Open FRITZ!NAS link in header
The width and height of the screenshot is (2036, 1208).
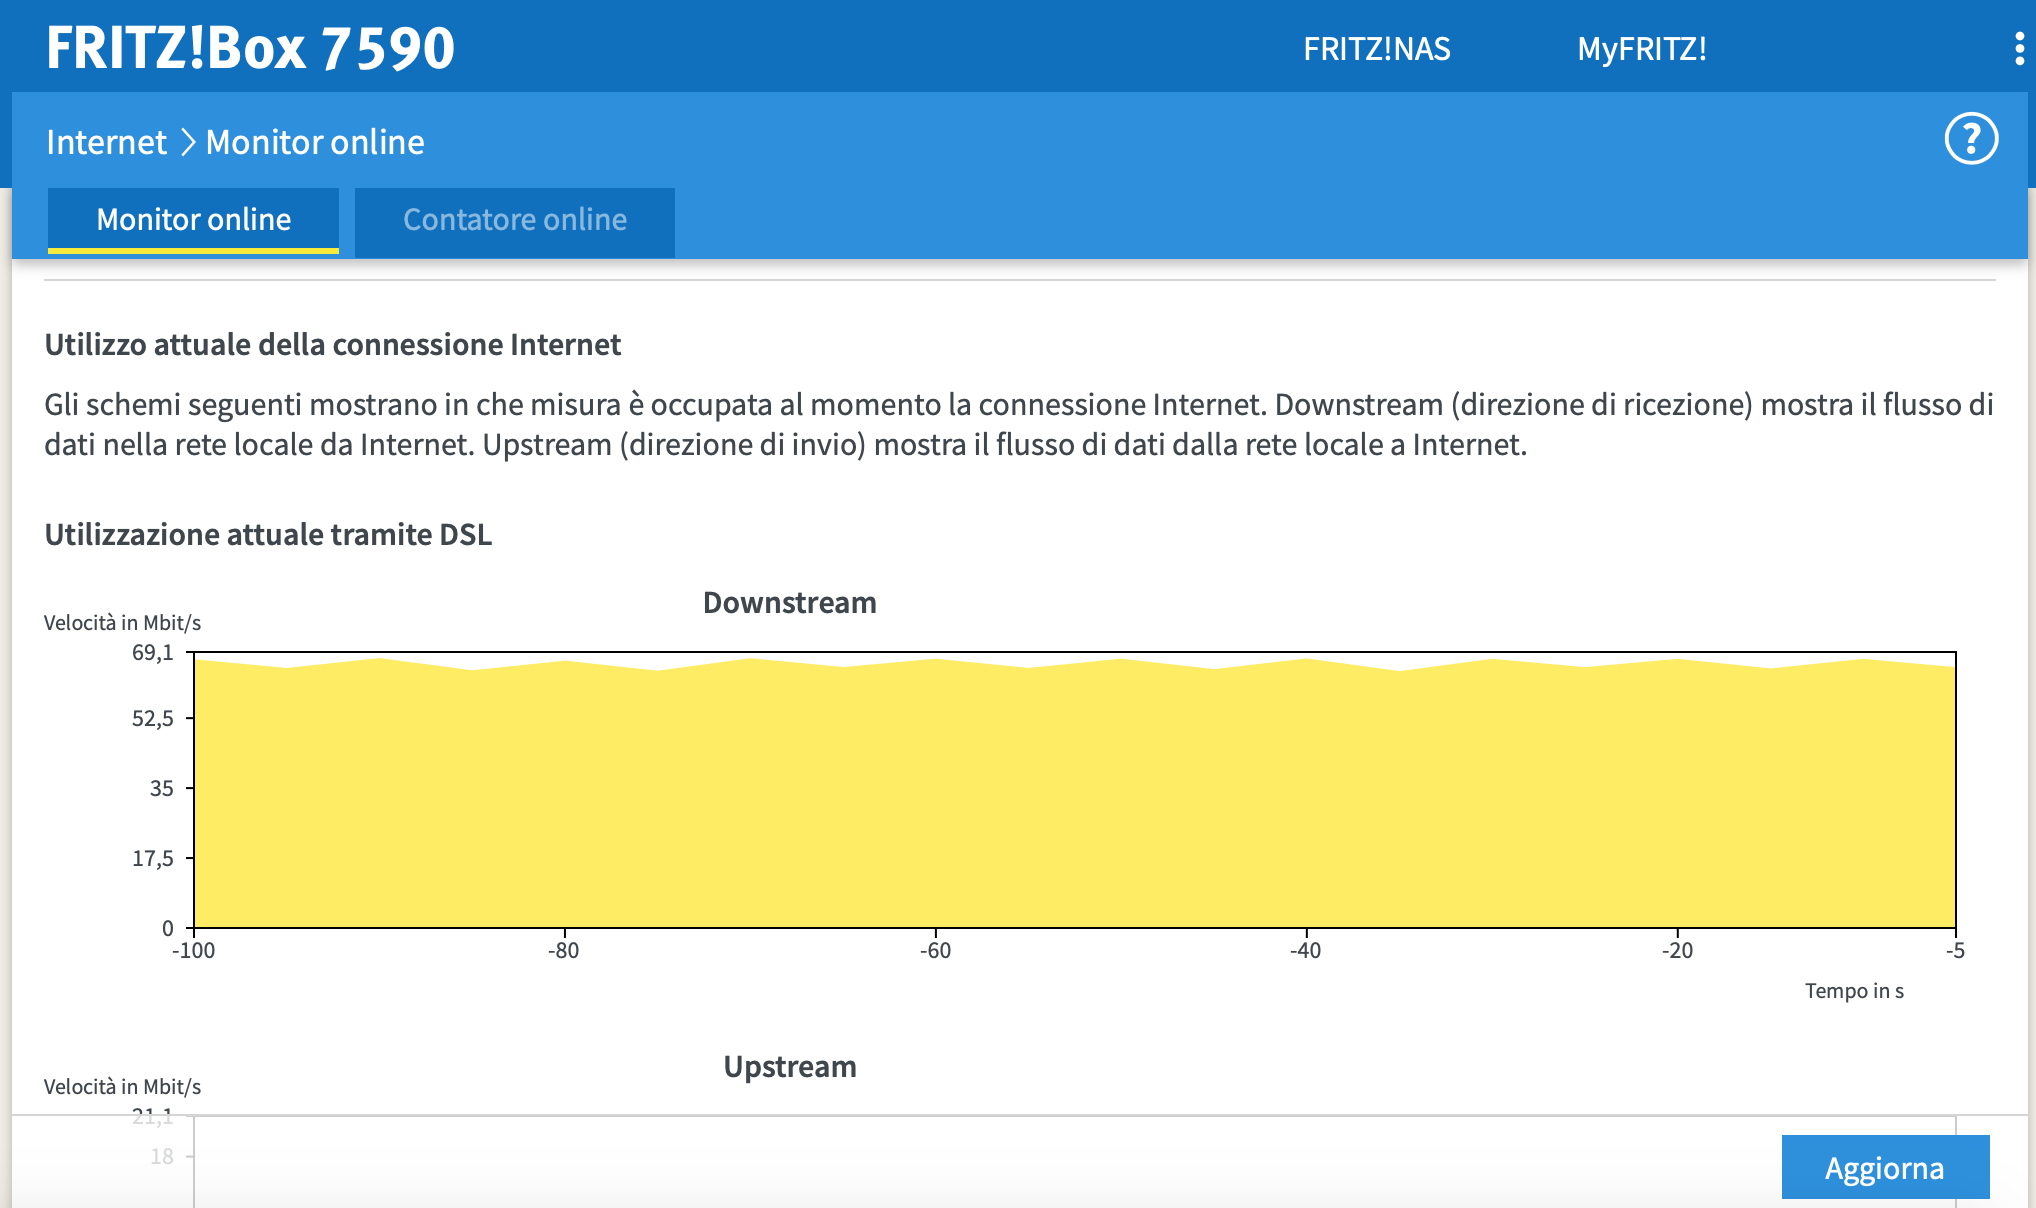point(1376,49)
